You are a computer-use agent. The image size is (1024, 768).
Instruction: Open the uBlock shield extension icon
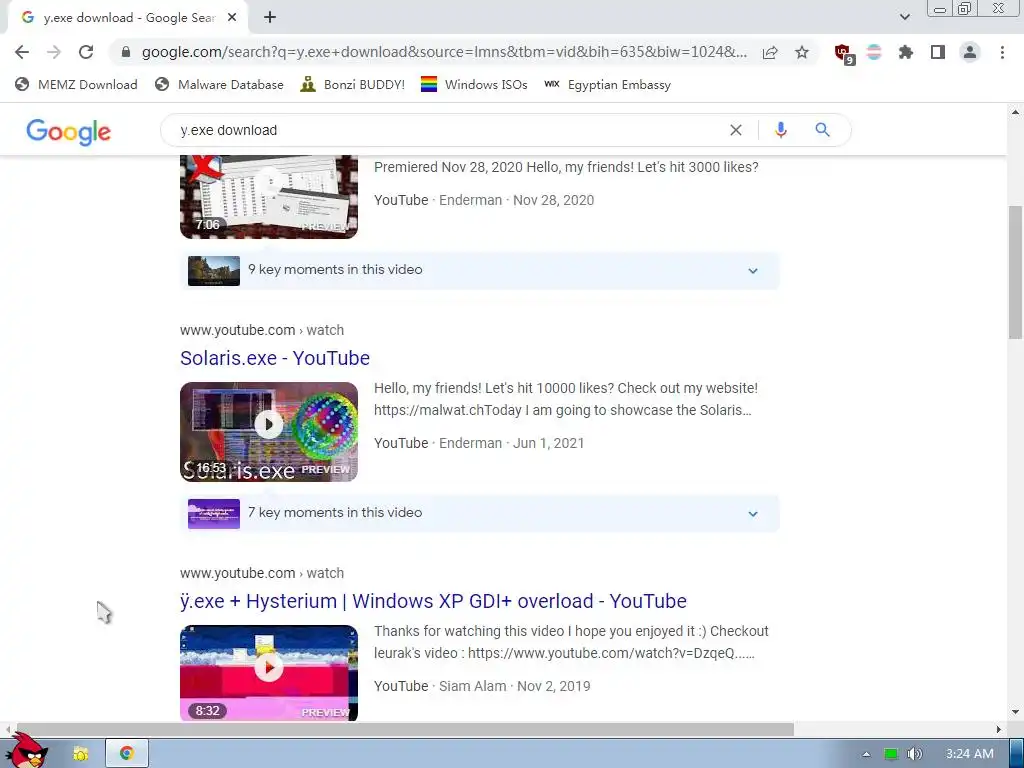(844, 54)
